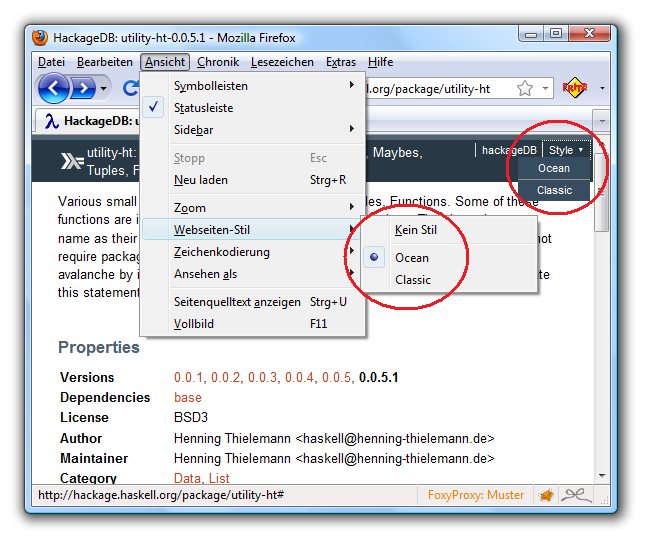The height and width of the screenshot is (546, 645).
Task: Expand the Zoom submenu
Action: pos(253,208)
